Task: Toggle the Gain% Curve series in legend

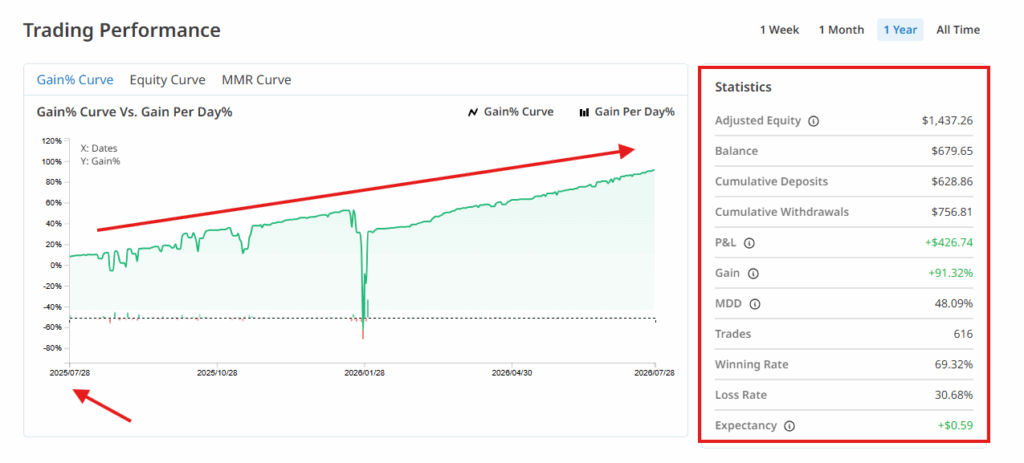Action: (x=519, y=112)
